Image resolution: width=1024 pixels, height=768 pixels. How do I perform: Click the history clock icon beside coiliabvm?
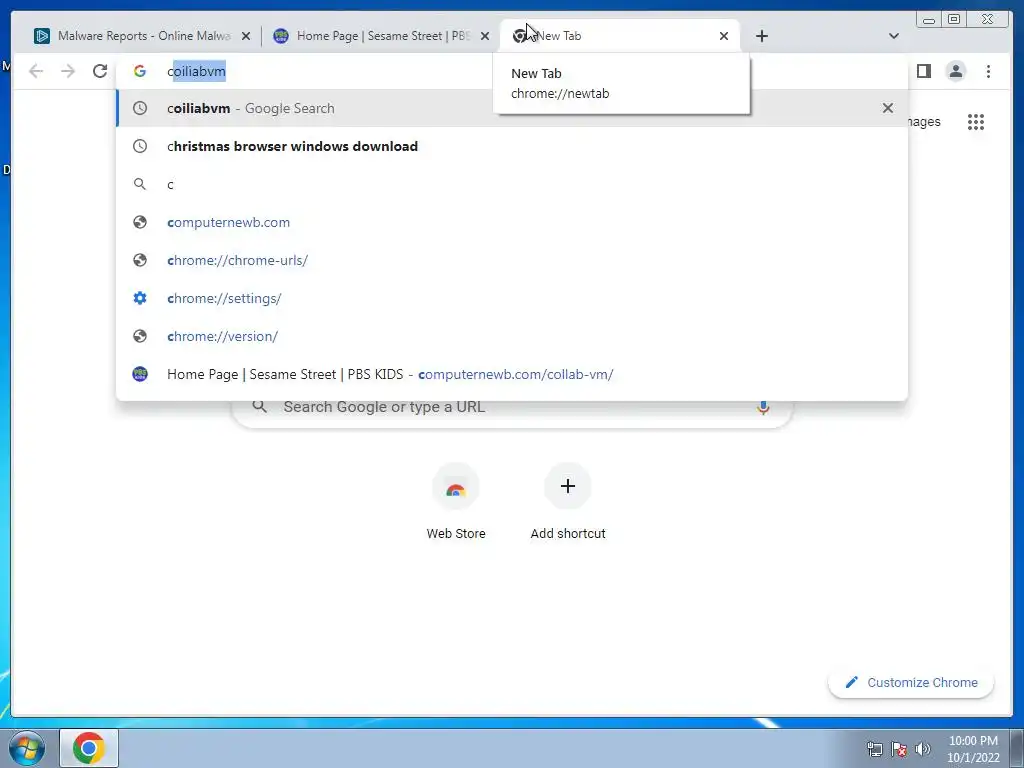[x=140, y=108]
